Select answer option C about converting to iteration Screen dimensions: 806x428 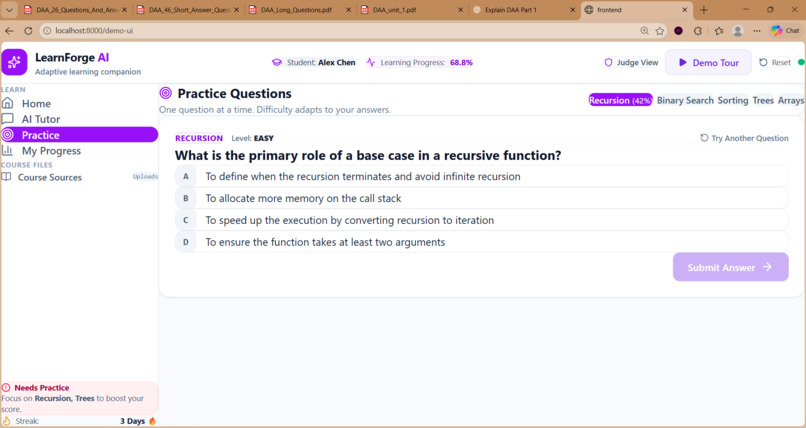pyautogui.click(x=481, y=220)
